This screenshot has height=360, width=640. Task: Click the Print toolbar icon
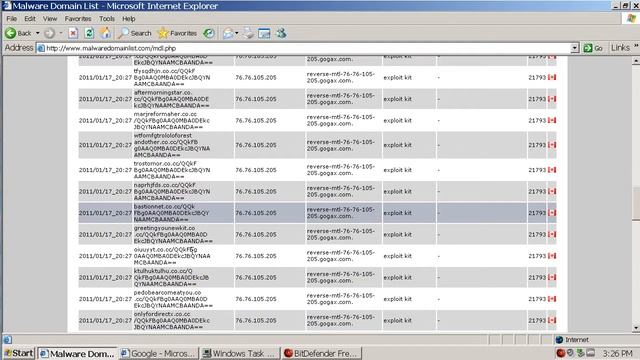point(249,33)
